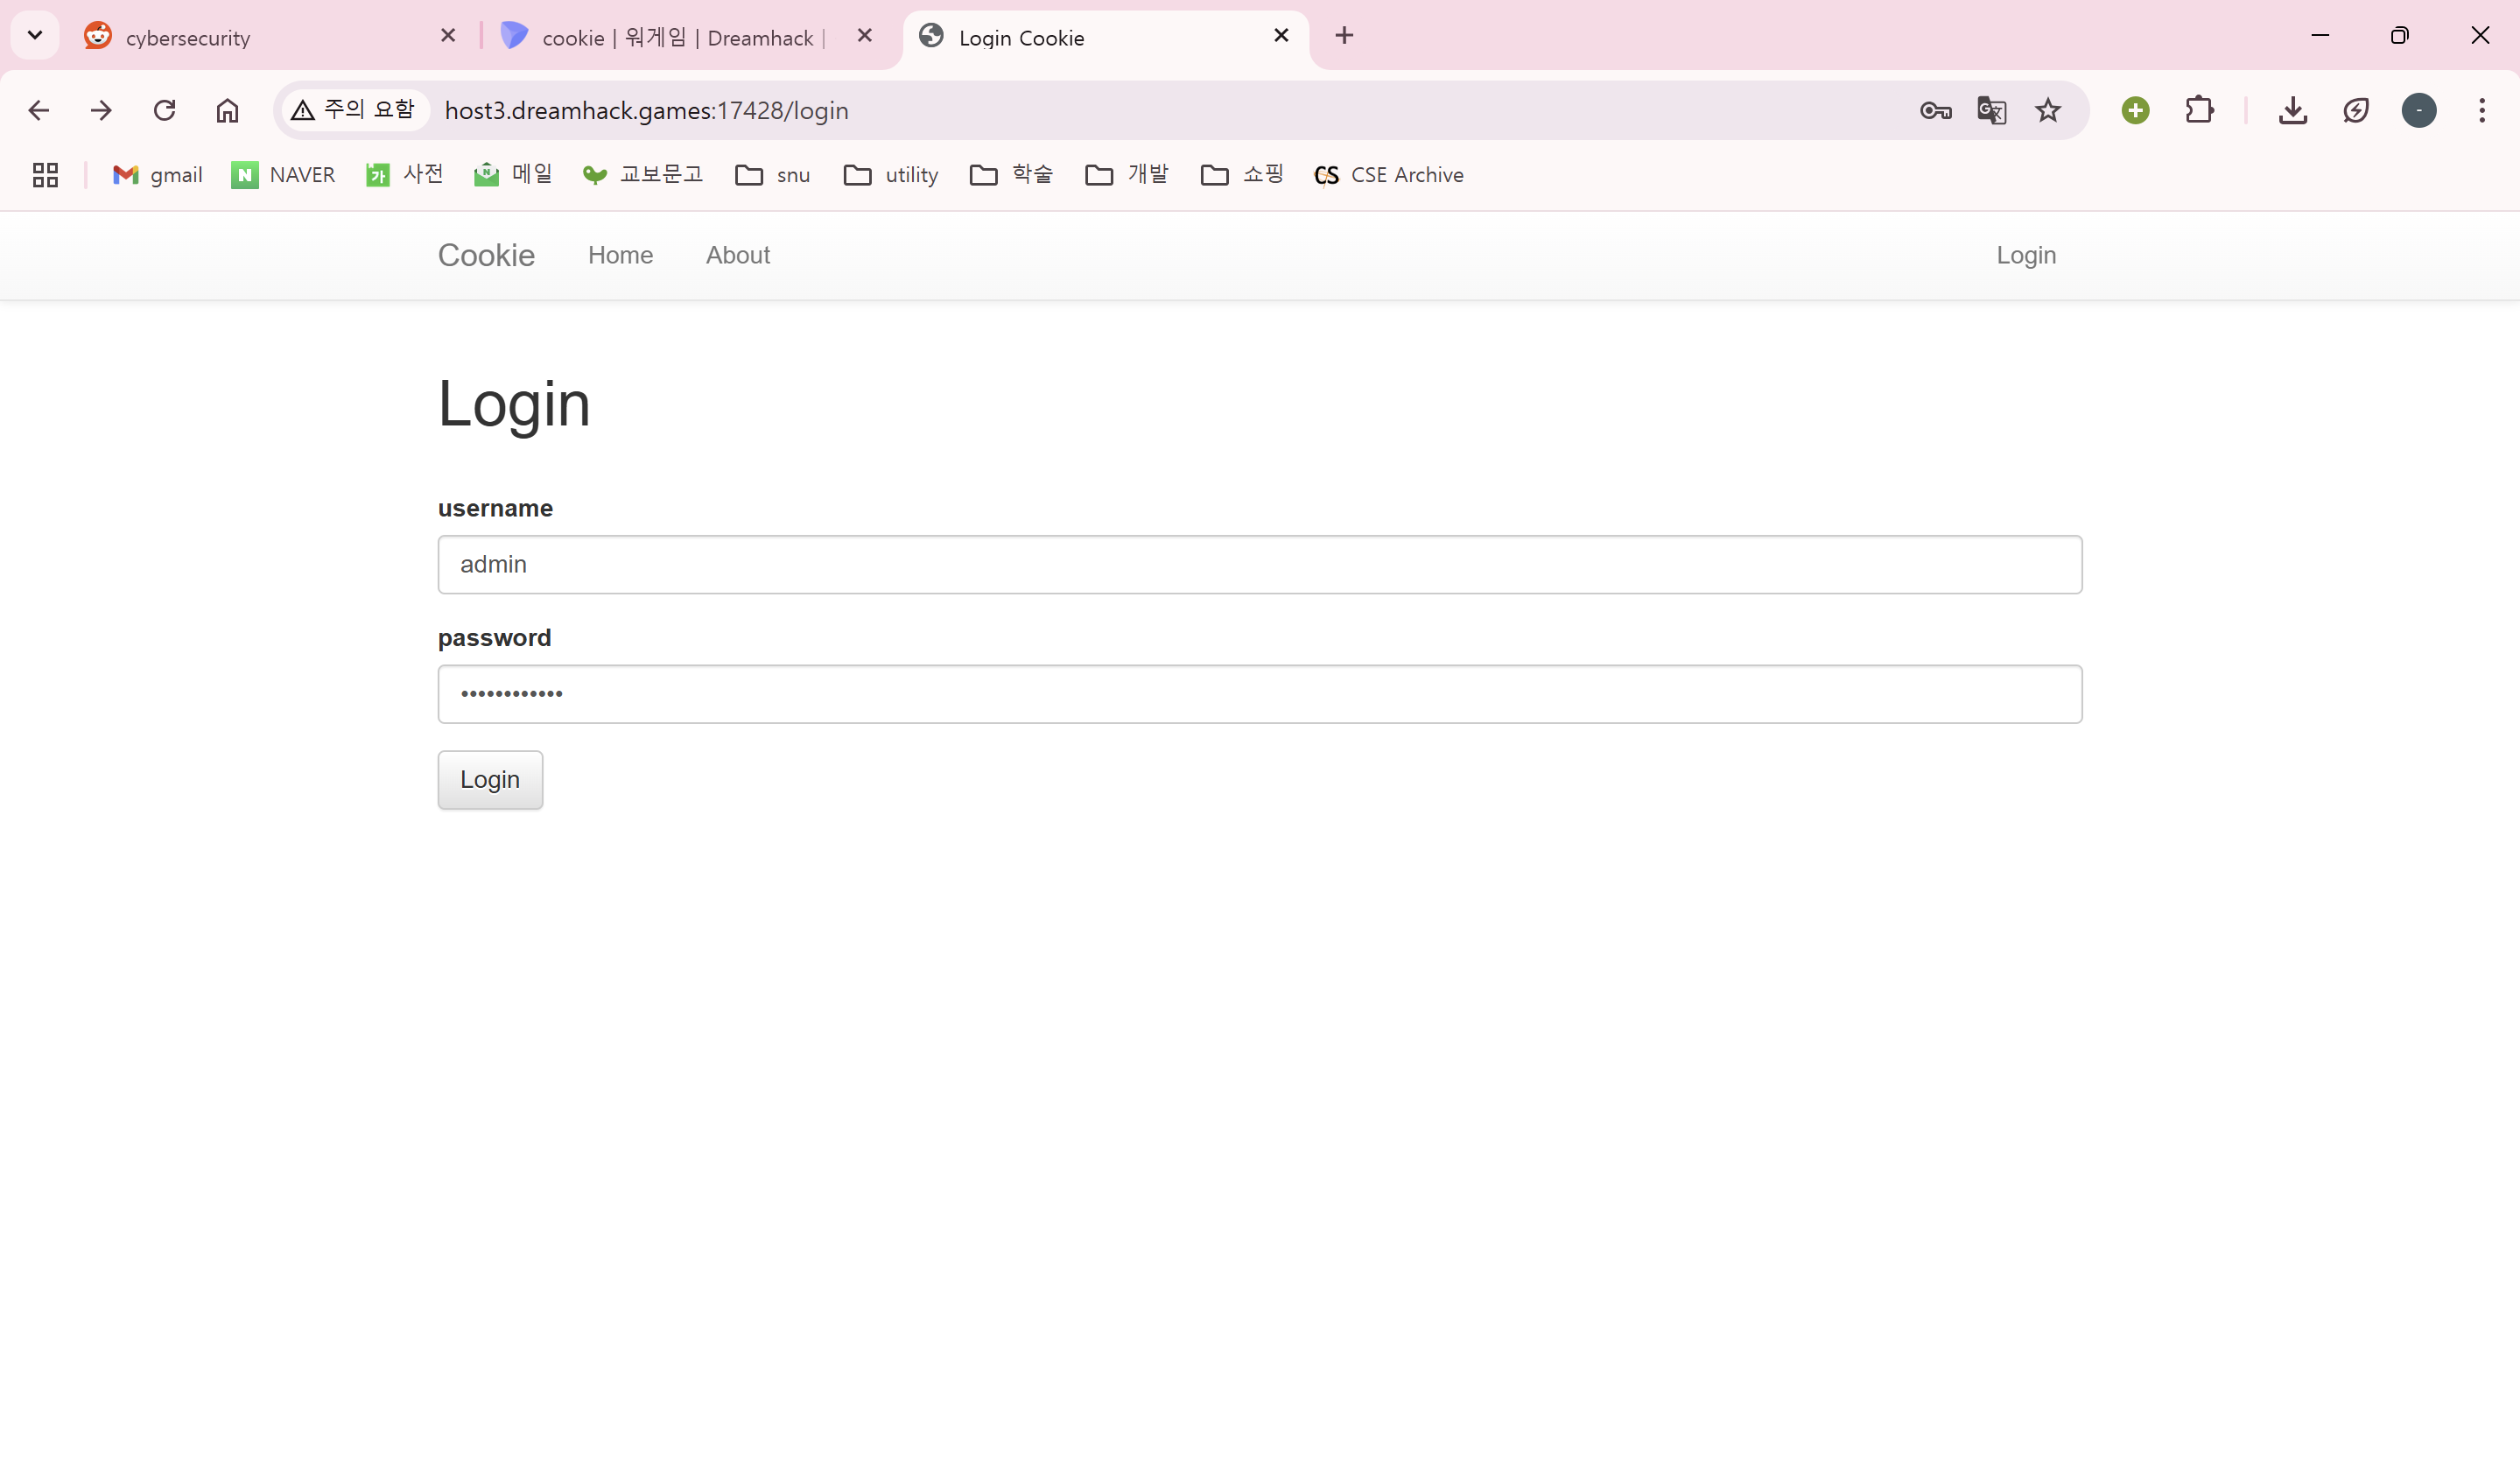This screenshot has height=1483, width=2520.
Task: Close the cybersecurity tab
Action: (x=448, y=36)
